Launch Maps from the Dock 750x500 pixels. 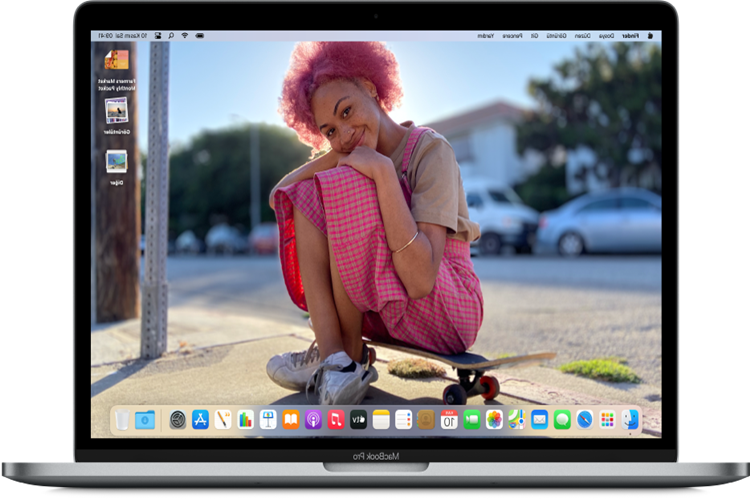click(517, 420)
